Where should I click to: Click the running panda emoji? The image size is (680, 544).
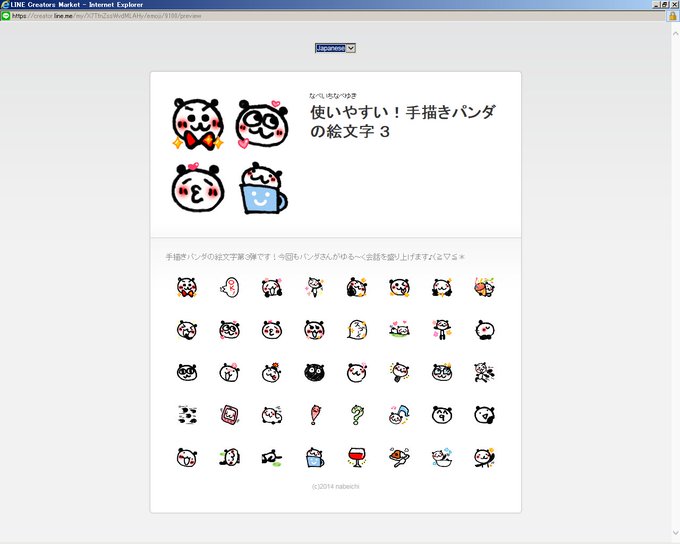click(x=484, y=372)
